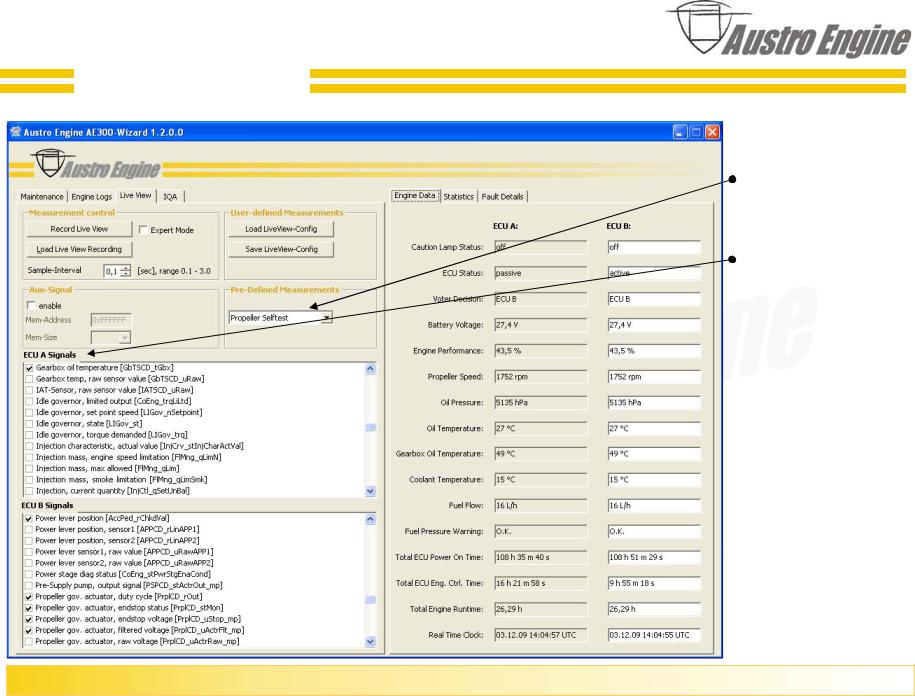
Task: Click Save LiveView-Config button
Action: pyautogui.click(x=281, y=249)
